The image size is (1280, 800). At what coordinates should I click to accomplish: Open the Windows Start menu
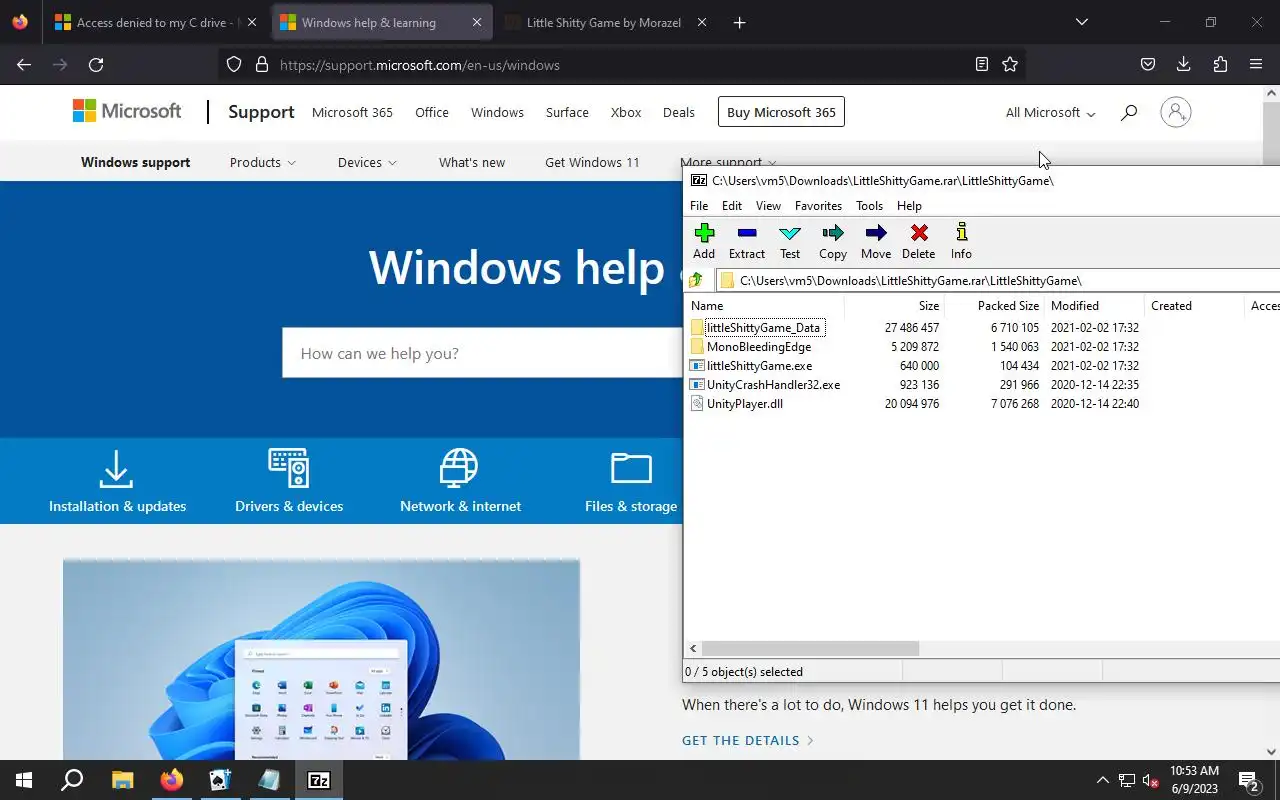coord(24,780)
